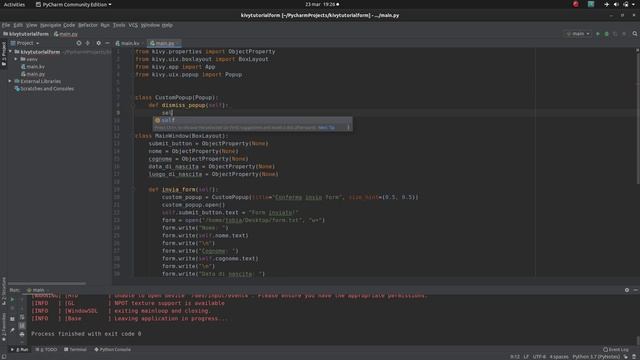Click the kivytutorialform breadcrumb in navigation bar
This screenshot has height=360, width=640.
coord(26,34)
